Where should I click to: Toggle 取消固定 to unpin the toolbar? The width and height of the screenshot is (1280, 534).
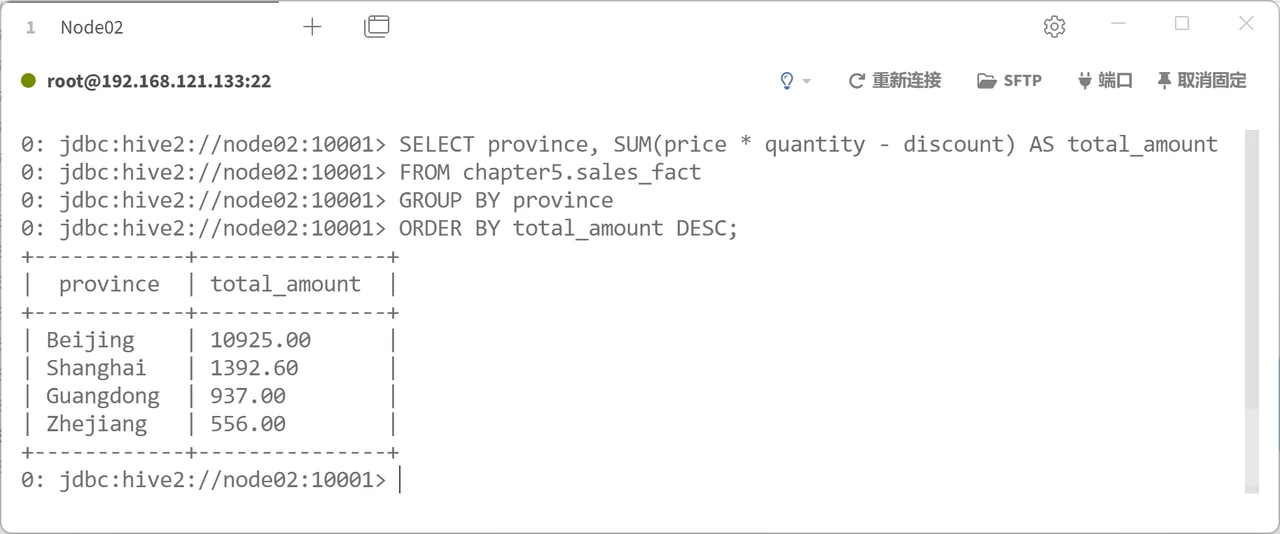[1202, 81]
